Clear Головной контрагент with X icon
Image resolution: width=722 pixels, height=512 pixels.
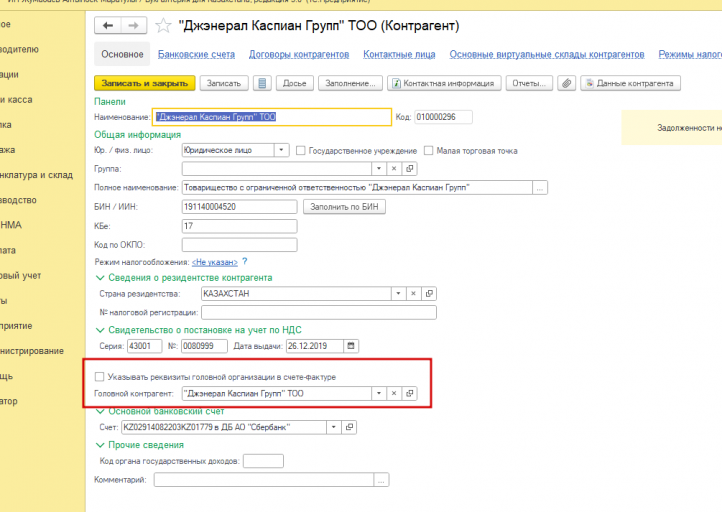click(x=394, y=393)
